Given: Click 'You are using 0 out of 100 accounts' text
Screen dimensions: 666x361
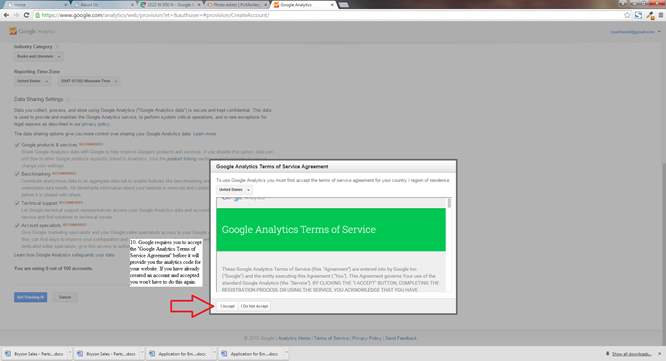Looking at the screenshot, I should tap(53, 268).
